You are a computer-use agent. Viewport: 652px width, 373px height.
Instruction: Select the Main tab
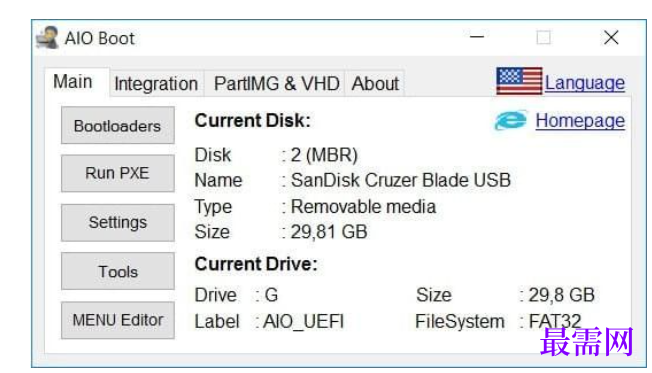[73, 82]
